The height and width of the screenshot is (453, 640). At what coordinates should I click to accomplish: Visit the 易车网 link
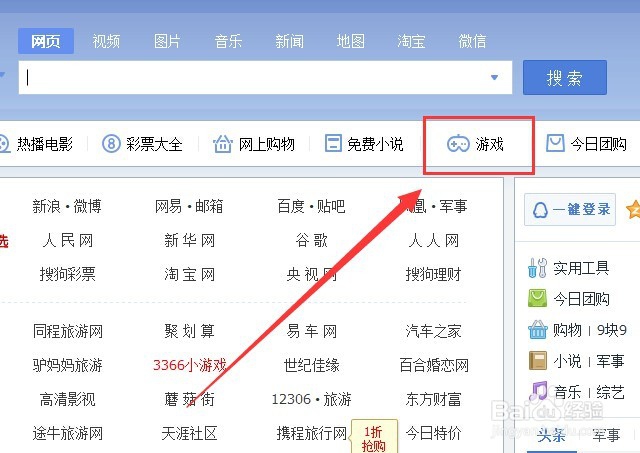tap(311, 331)
